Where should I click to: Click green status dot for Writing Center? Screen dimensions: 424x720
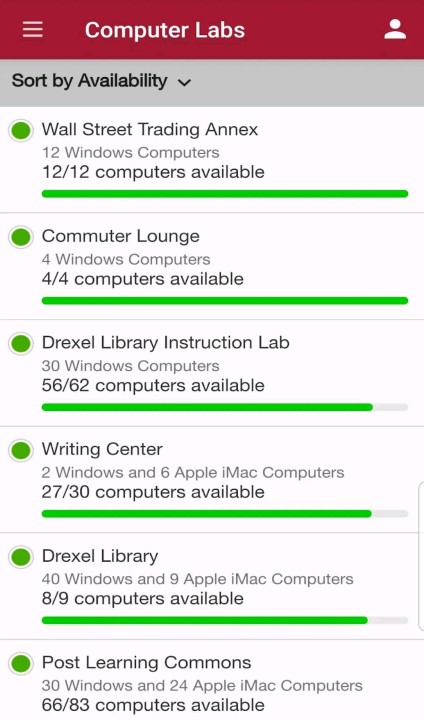click(x=21, y=450)
